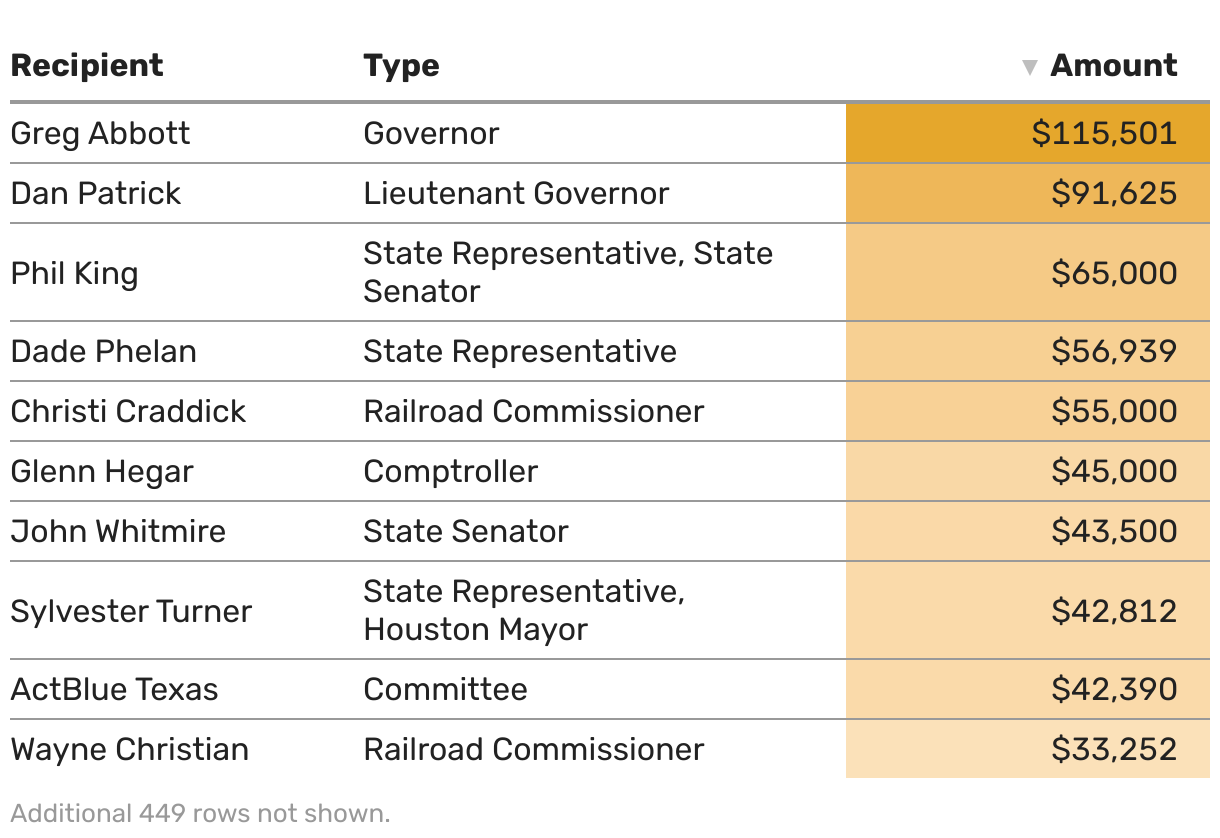Click the Additional 449 rows not shown note
The height and width of the screenshot is (838, 1220).
pyautogui.click(x=201, y=813)
